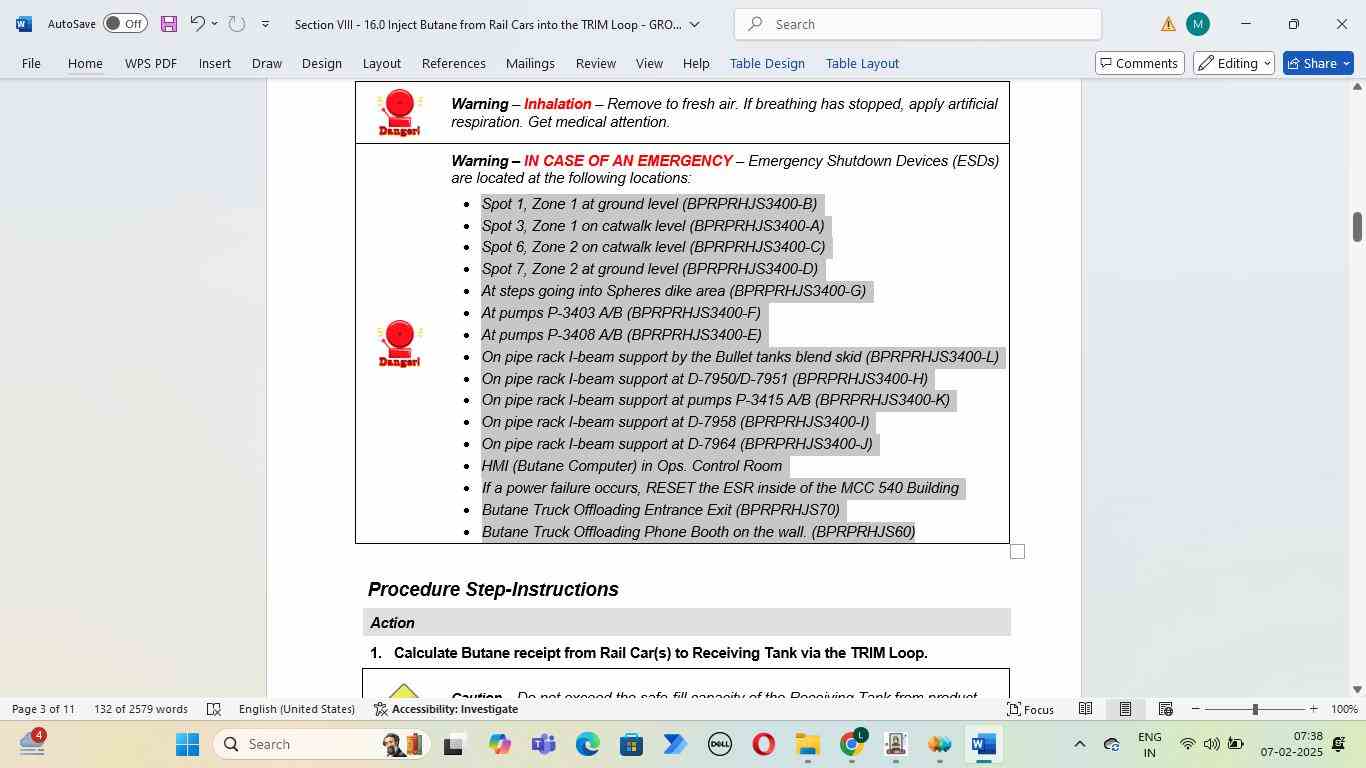This screenshot has width=1366, height=768.
Task: Click the 100% zoom level
Action: [x=1345, y=709]
